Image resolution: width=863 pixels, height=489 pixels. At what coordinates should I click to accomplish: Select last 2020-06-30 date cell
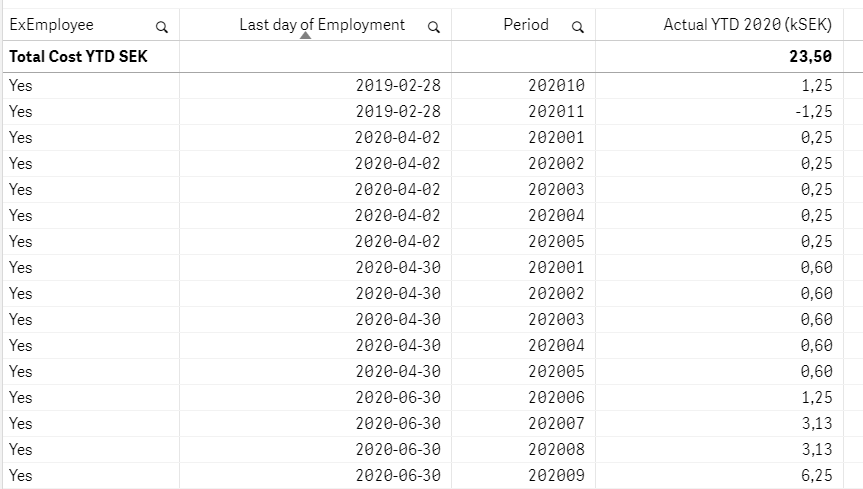coord(397,476)
